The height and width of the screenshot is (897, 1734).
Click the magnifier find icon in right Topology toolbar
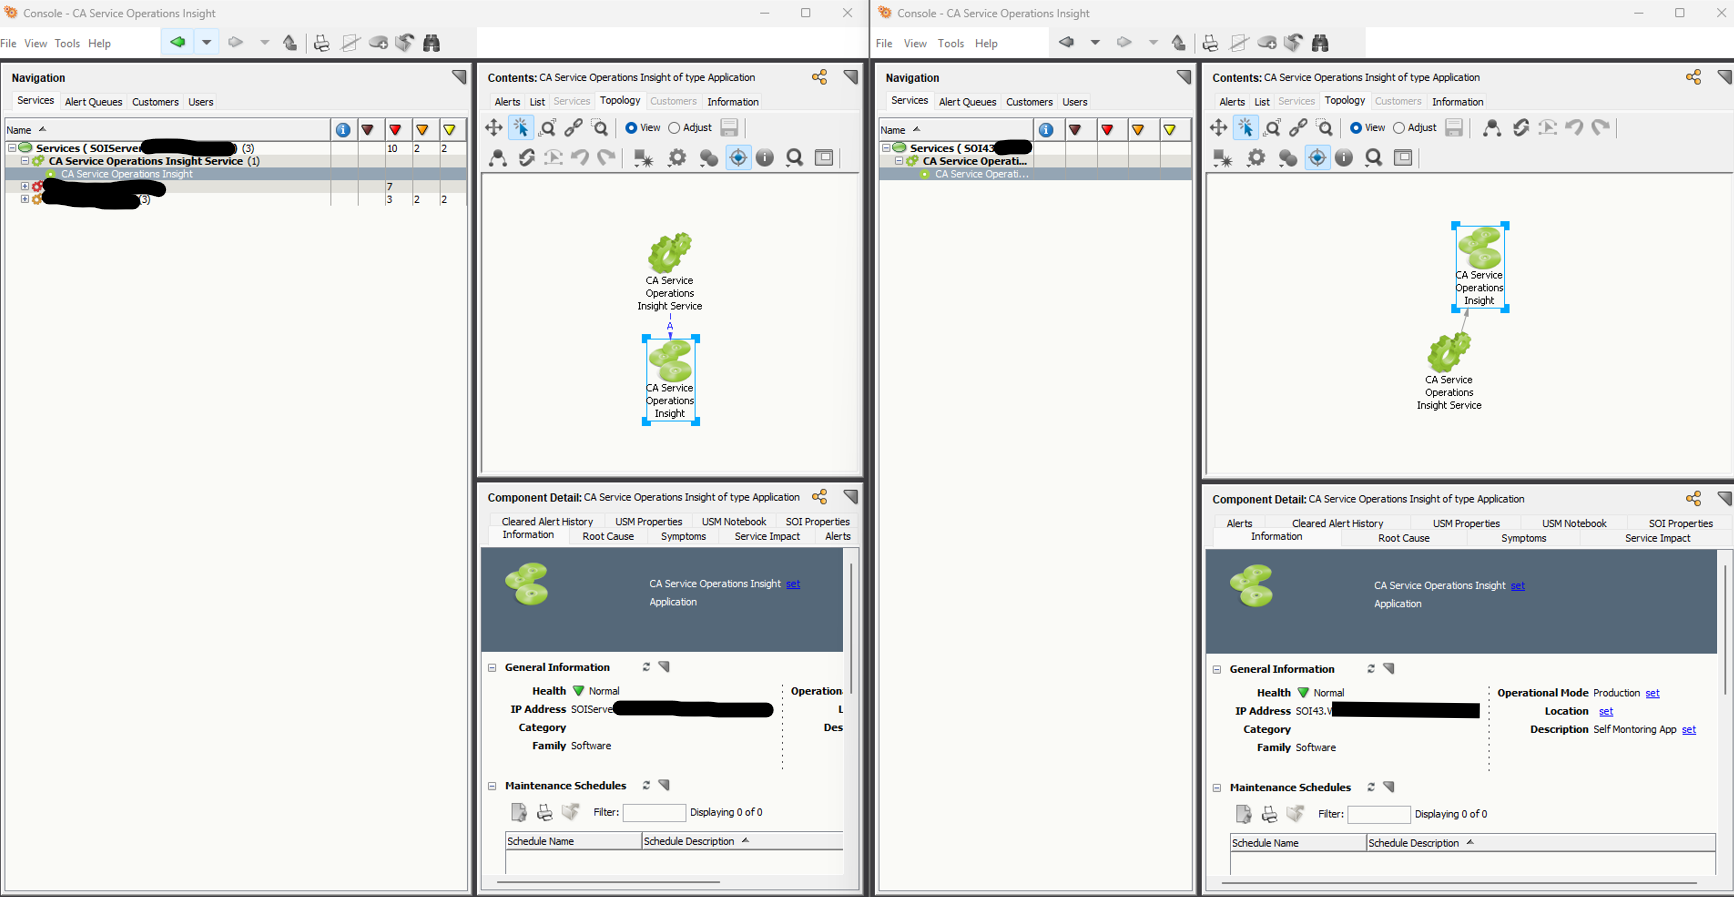(x=1374, y=158)
